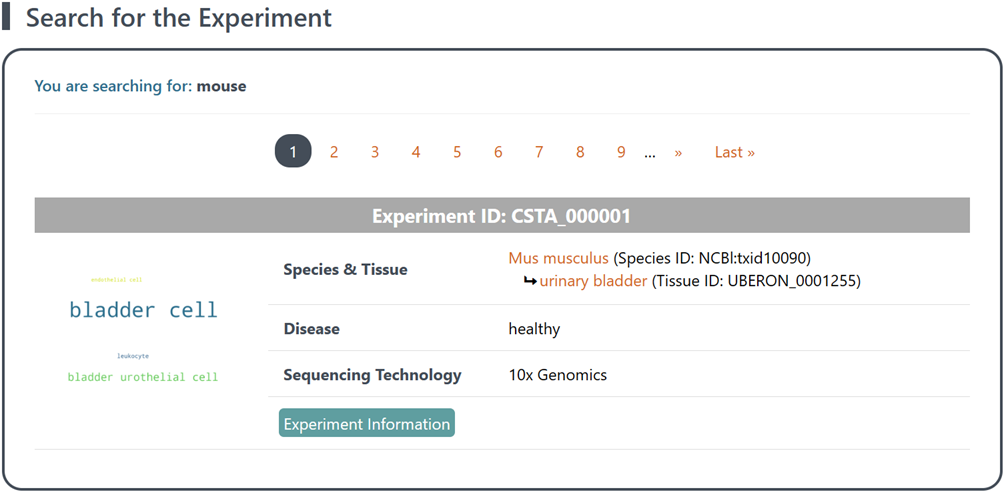Open the Mus musculus species link
The height and width of the screenshot is (492, 1004).
(558, 258)
